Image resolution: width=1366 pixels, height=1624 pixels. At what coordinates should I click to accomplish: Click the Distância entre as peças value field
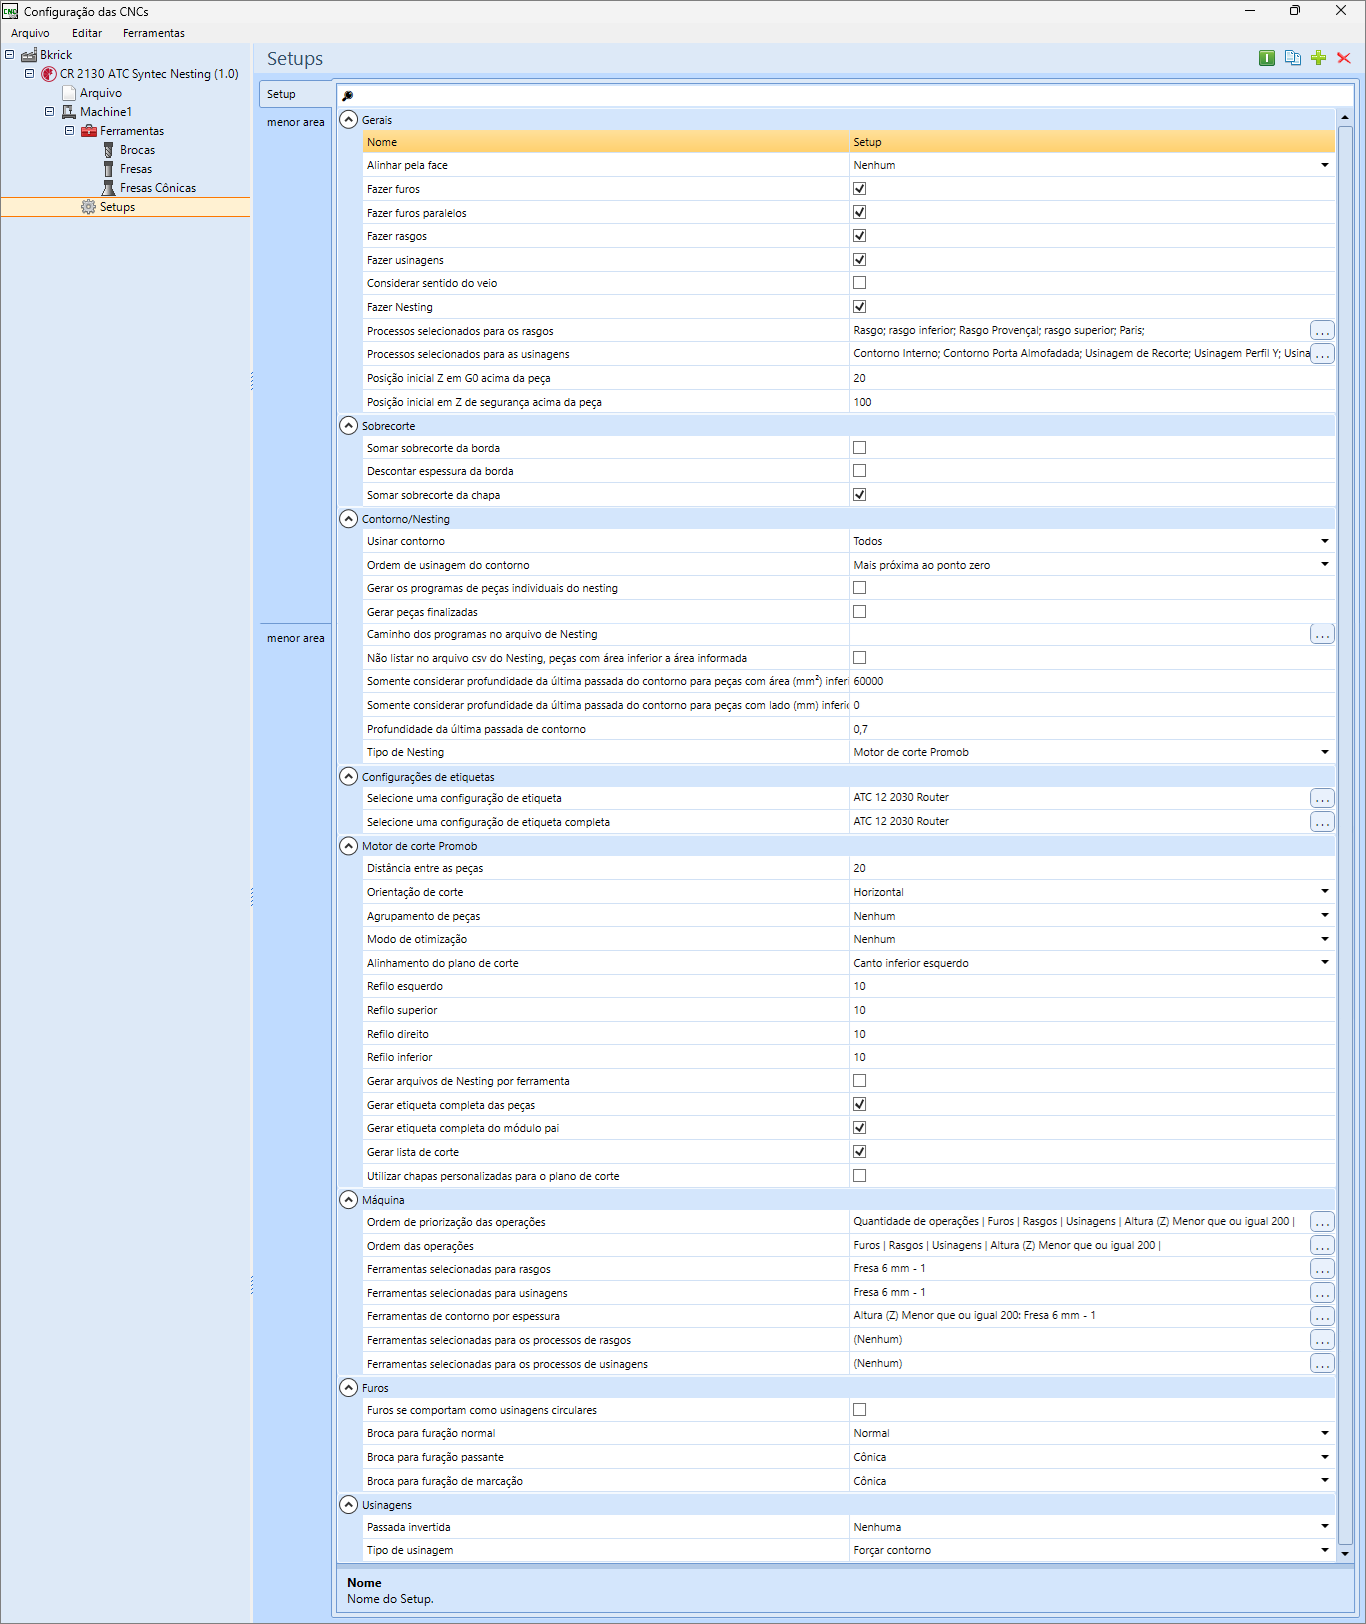pyautogui.click(x=1092, y=868)
